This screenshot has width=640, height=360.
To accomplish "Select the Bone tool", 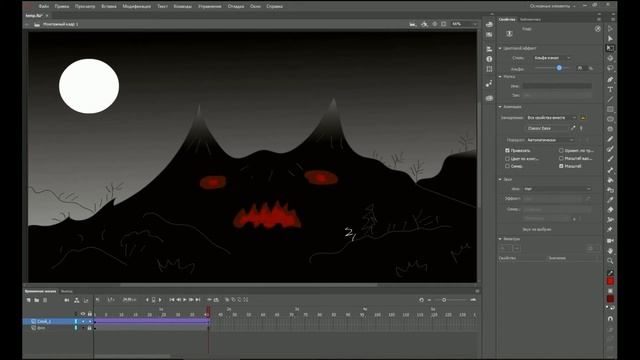I will [x=610, y=170].
